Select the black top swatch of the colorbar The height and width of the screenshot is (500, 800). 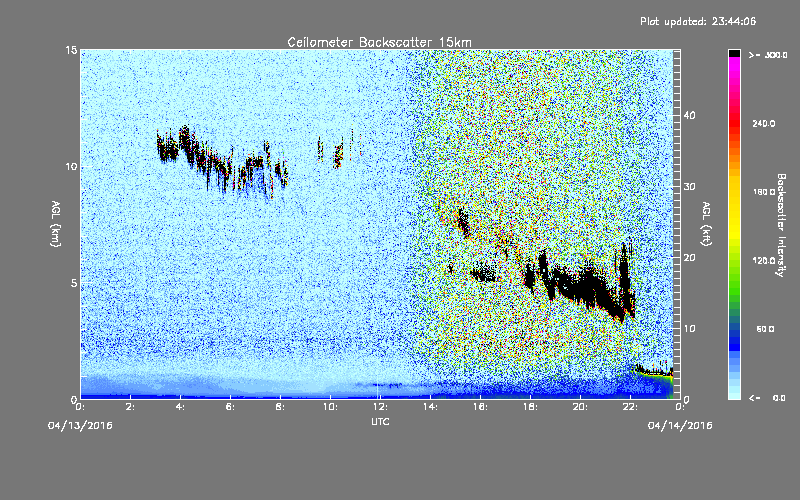(x=734, y=53)
